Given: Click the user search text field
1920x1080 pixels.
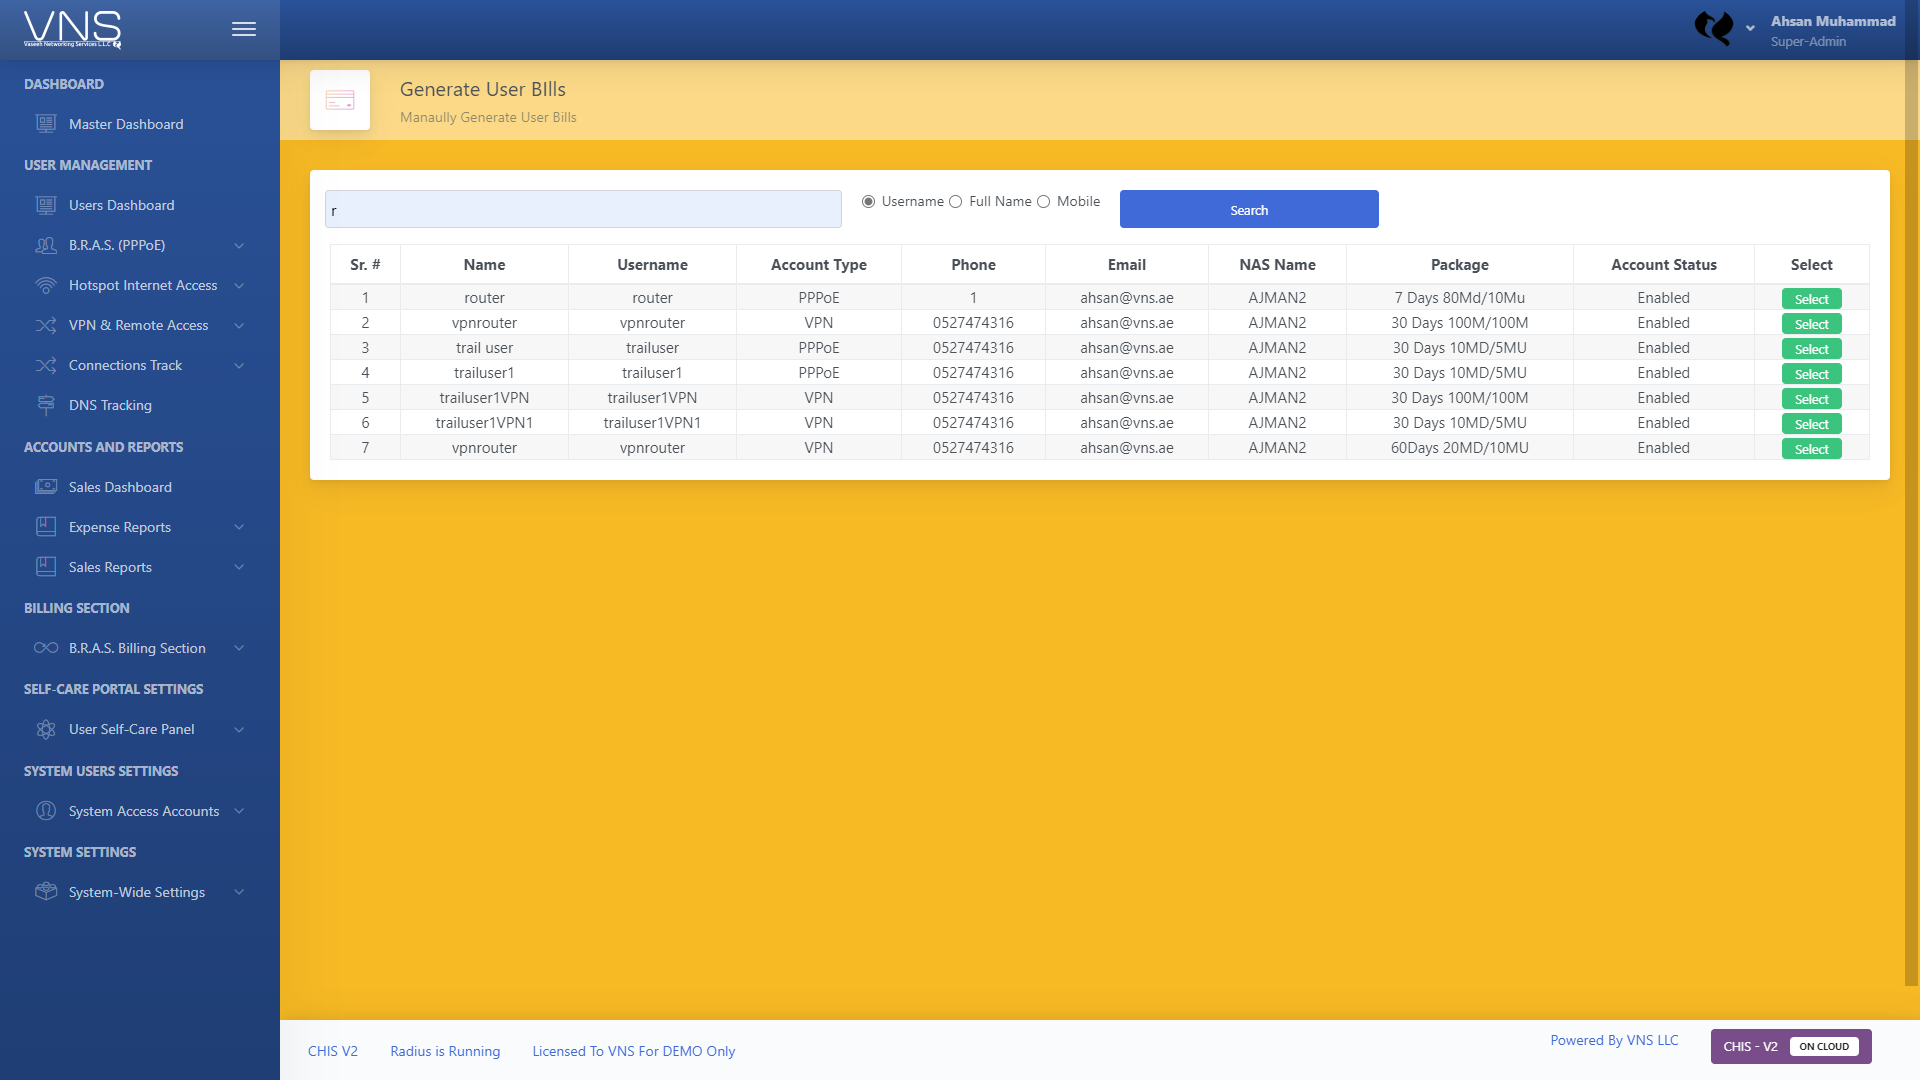Looking at the screenshot, I should (583, 210).
